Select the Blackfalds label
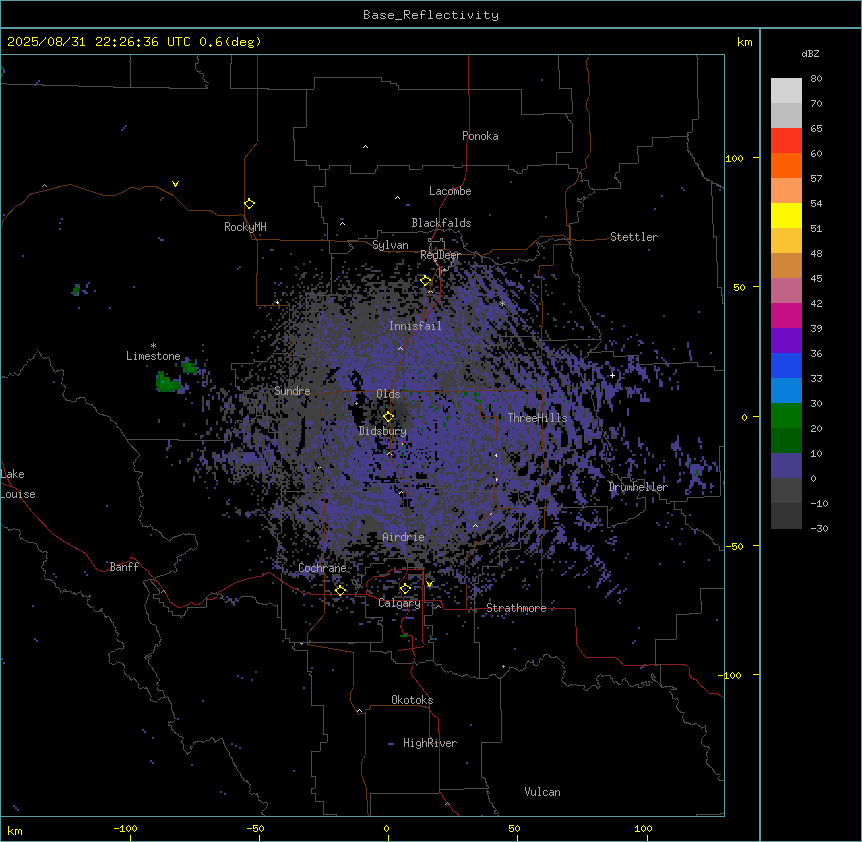Screen dimensions: 862x842 tap(441, 223)
